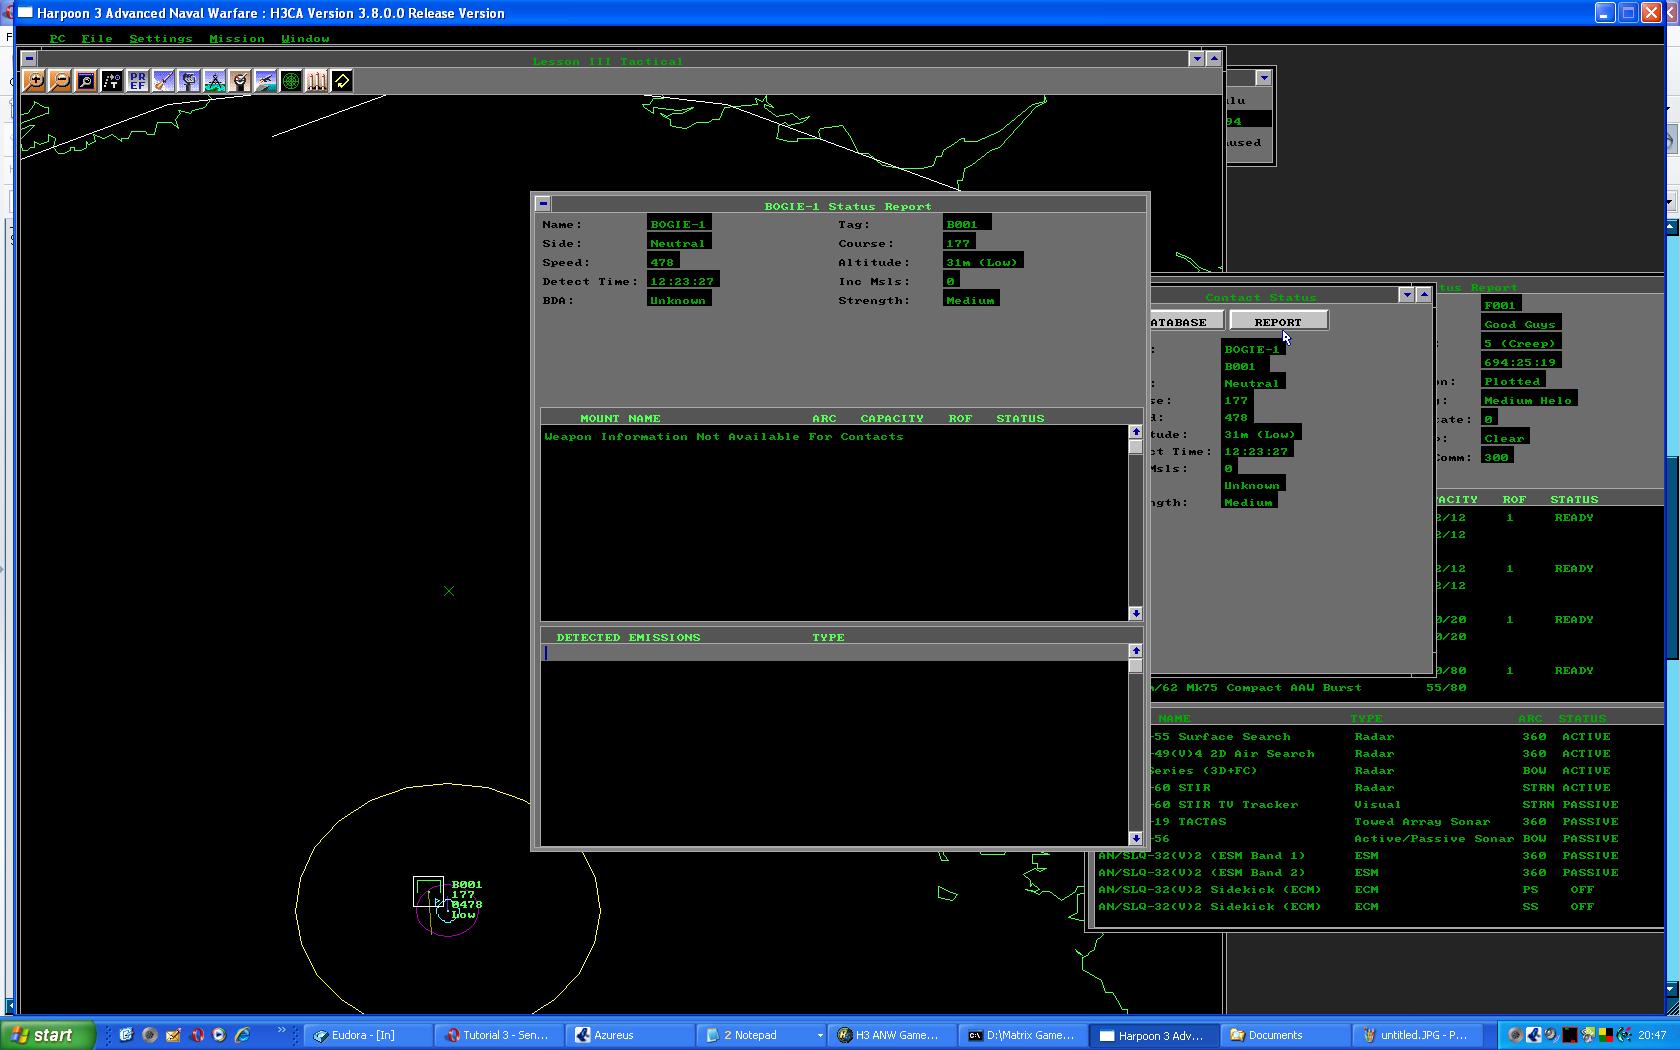Open the File menu
Viewport: 1680px width, 1050px height.
[96, 38]
